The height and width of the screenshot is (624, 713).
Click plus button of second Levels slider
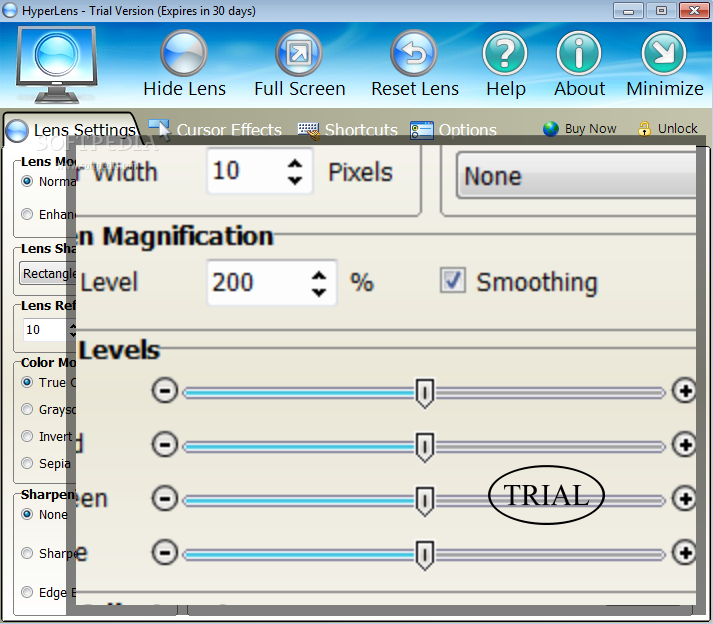coord(685,444)
